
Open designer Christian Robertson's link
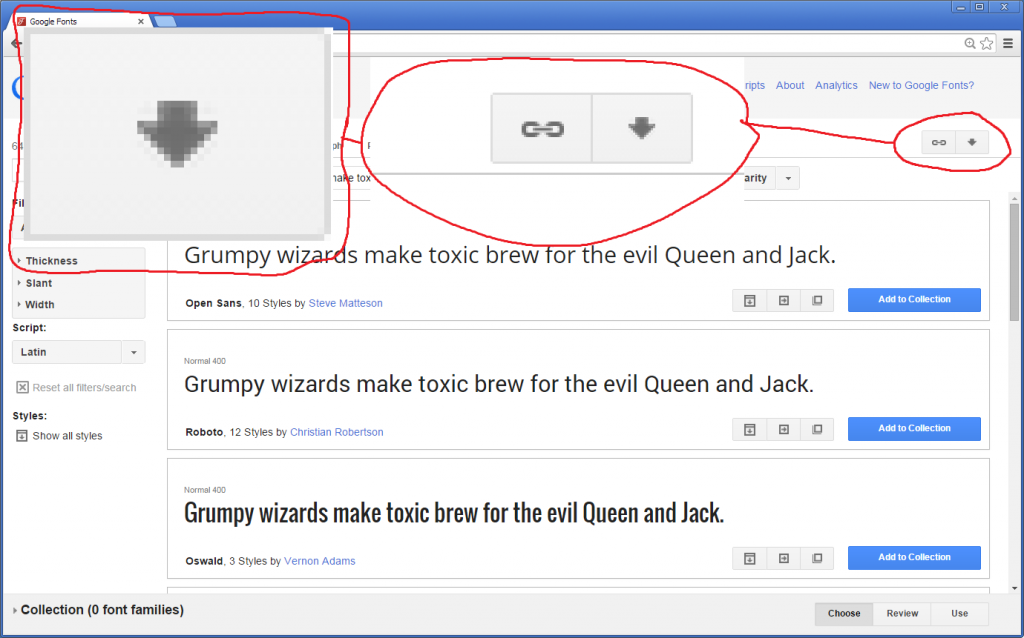(336, 432)
